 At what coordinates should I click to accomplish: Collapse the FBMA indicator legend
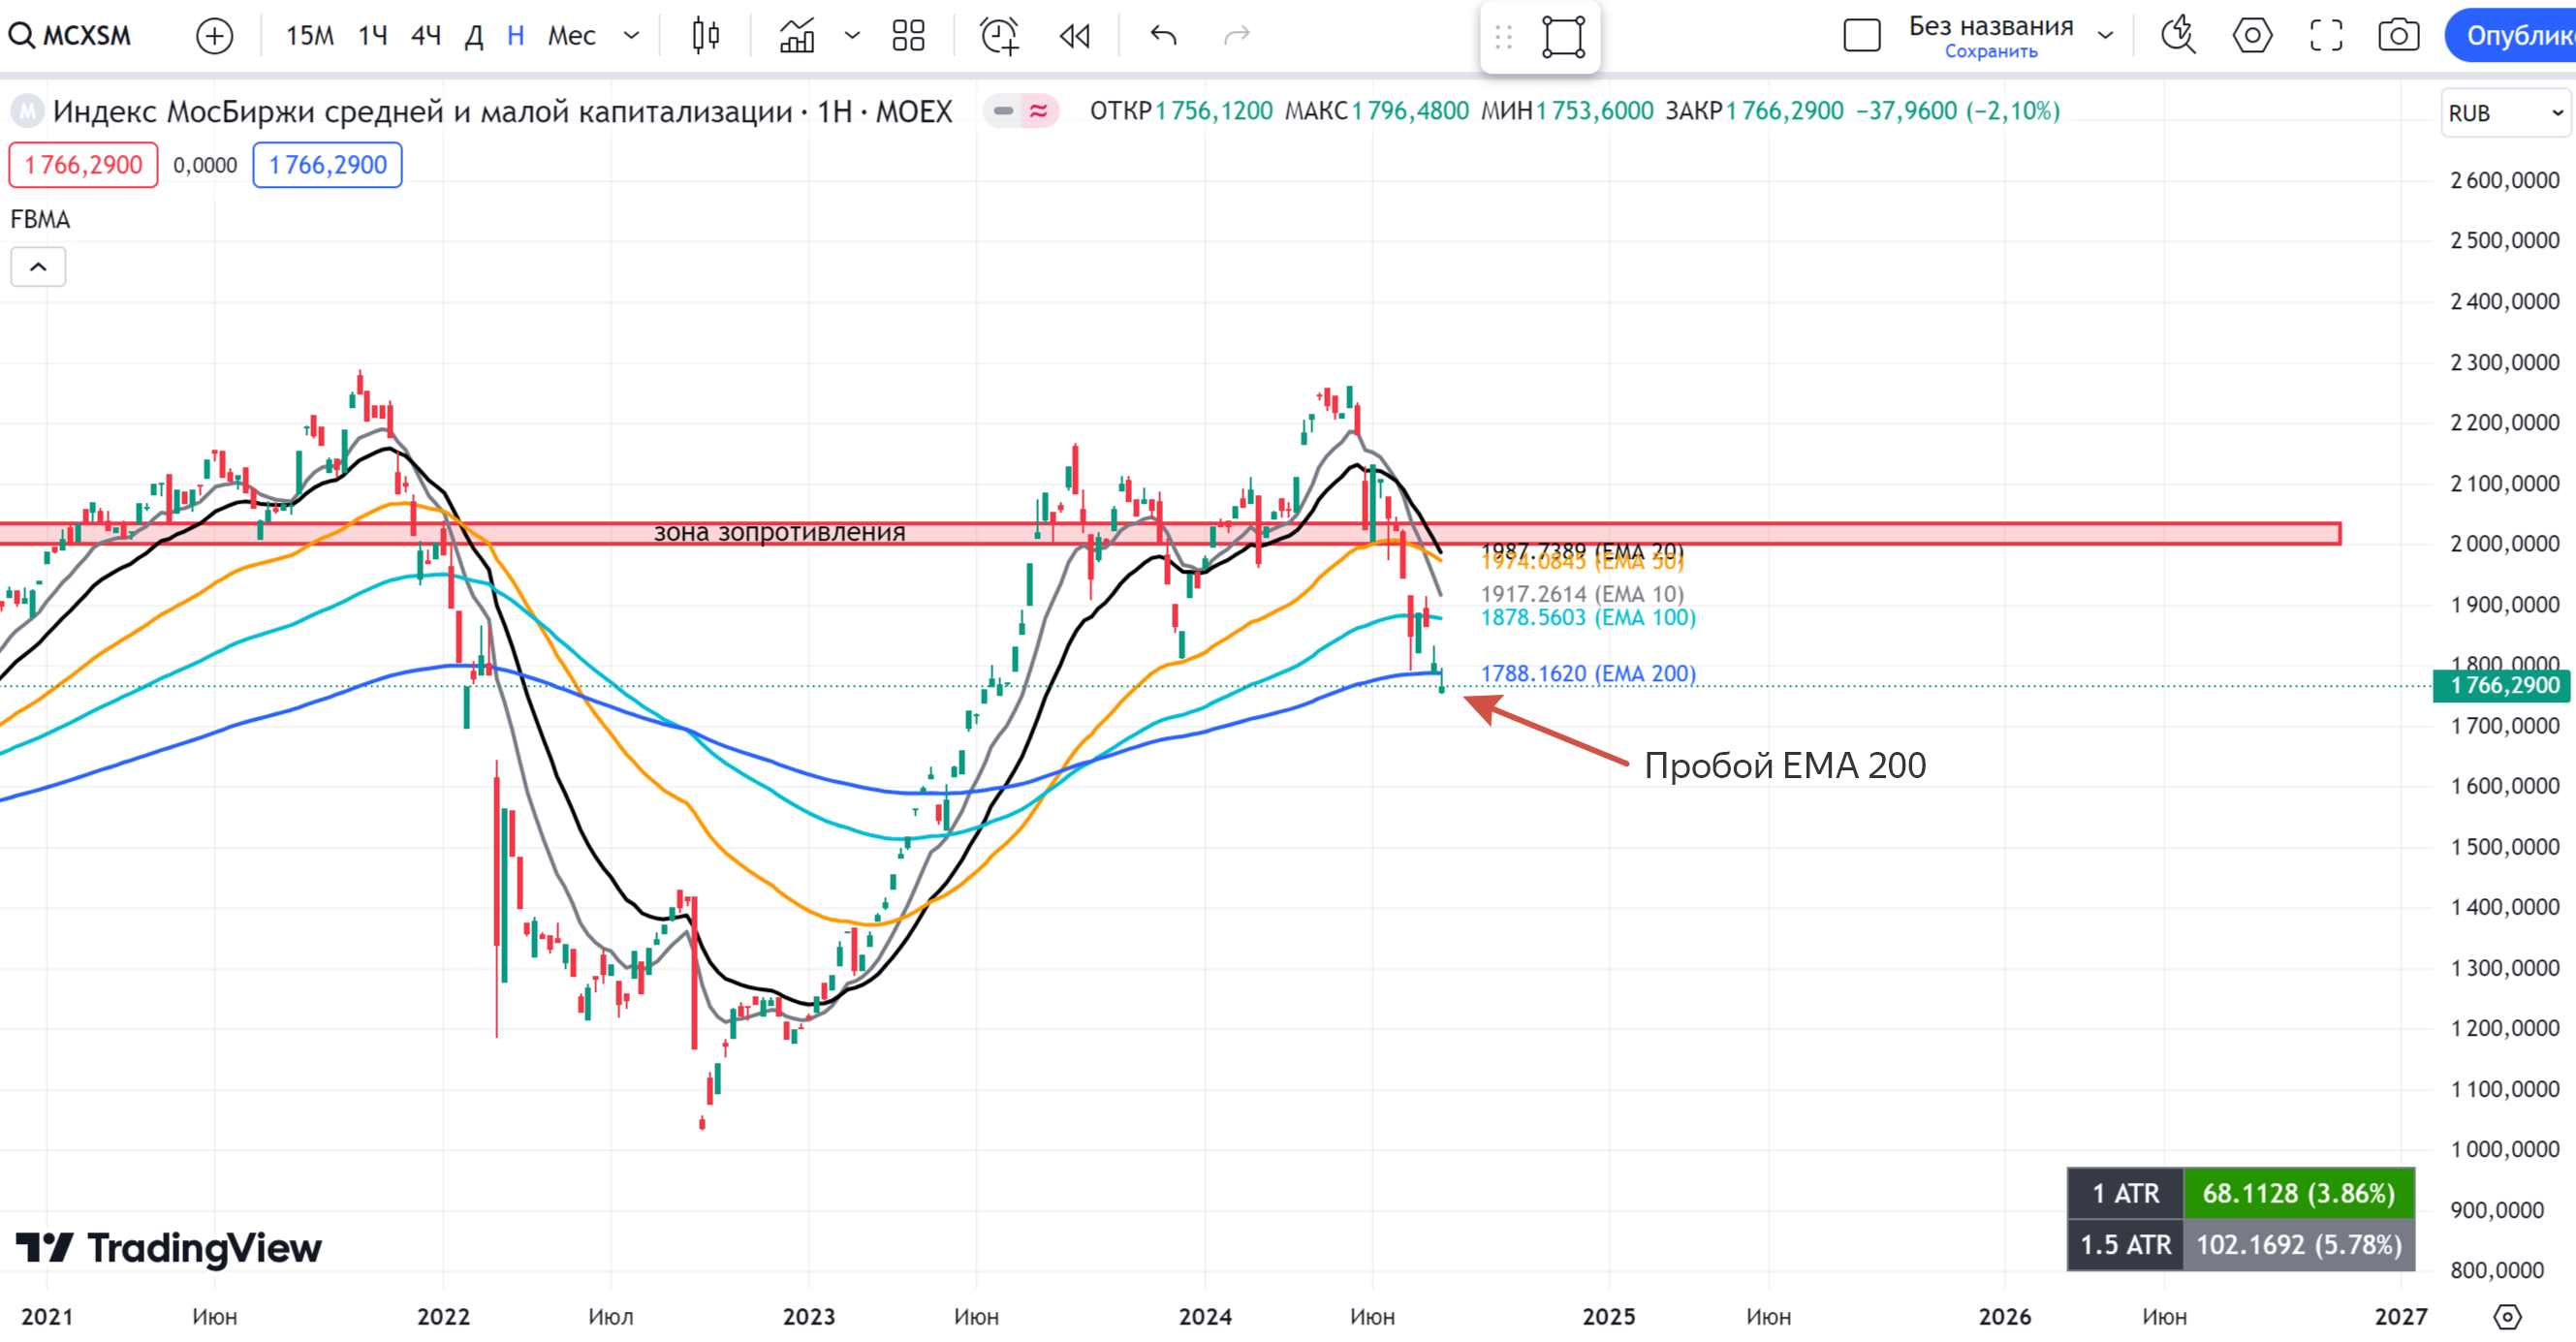38,267
